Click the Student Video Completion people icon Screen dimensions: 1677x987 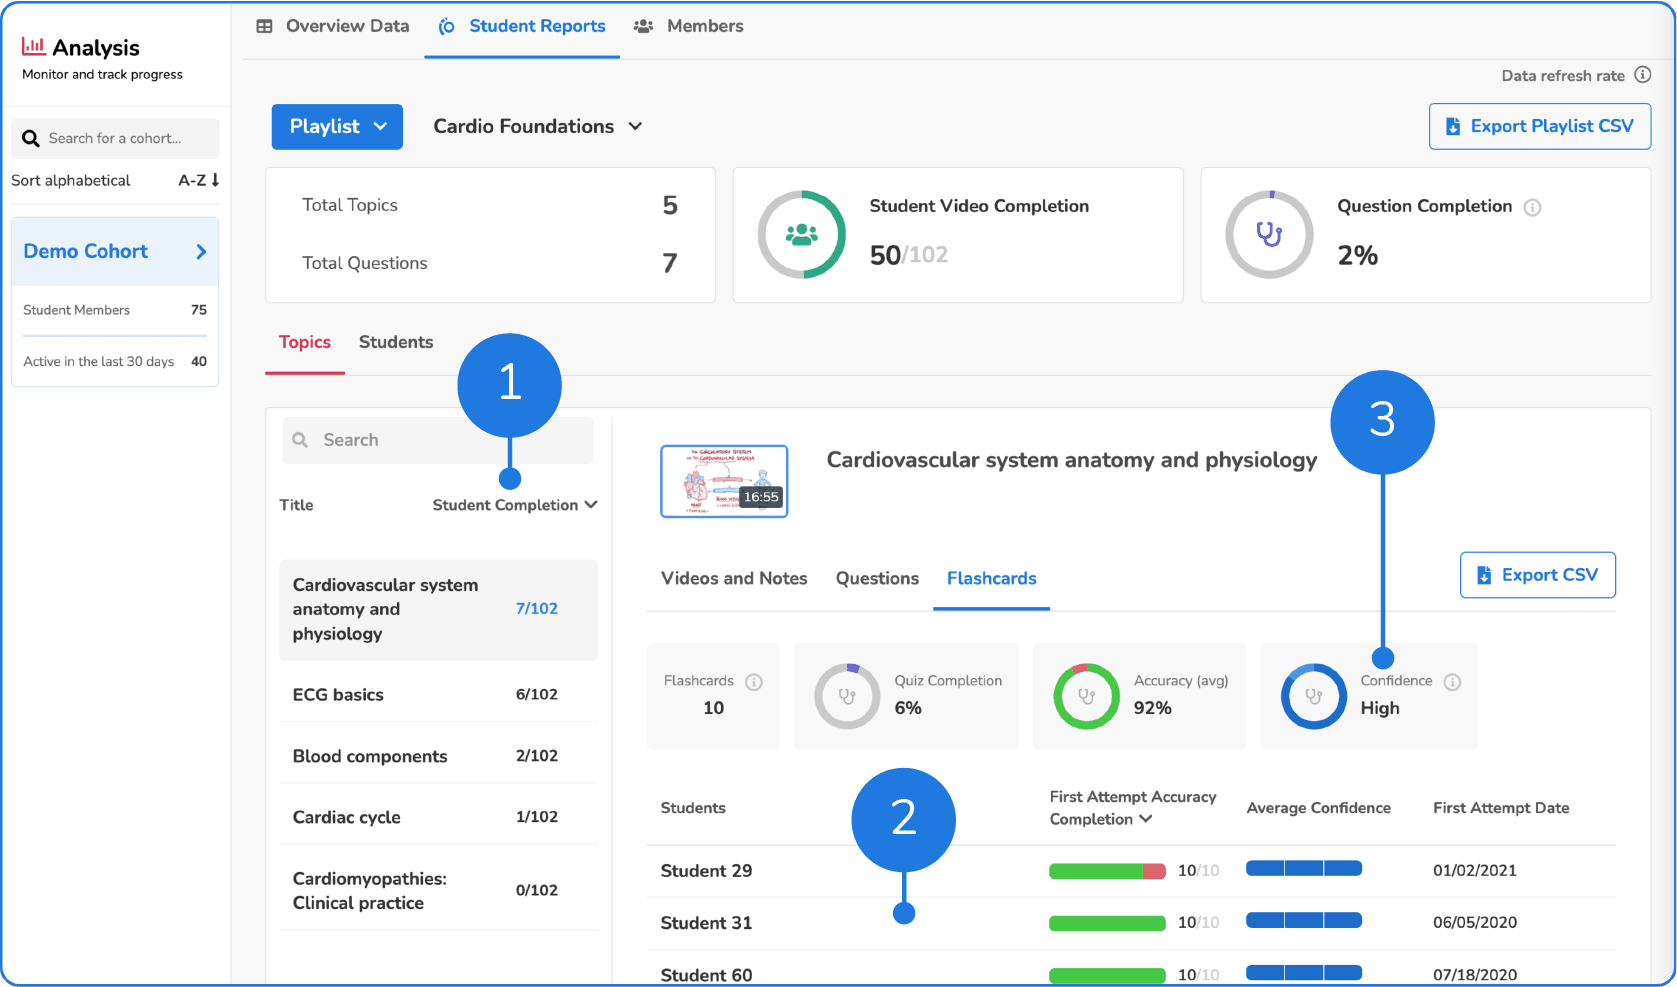coord(802,235)
